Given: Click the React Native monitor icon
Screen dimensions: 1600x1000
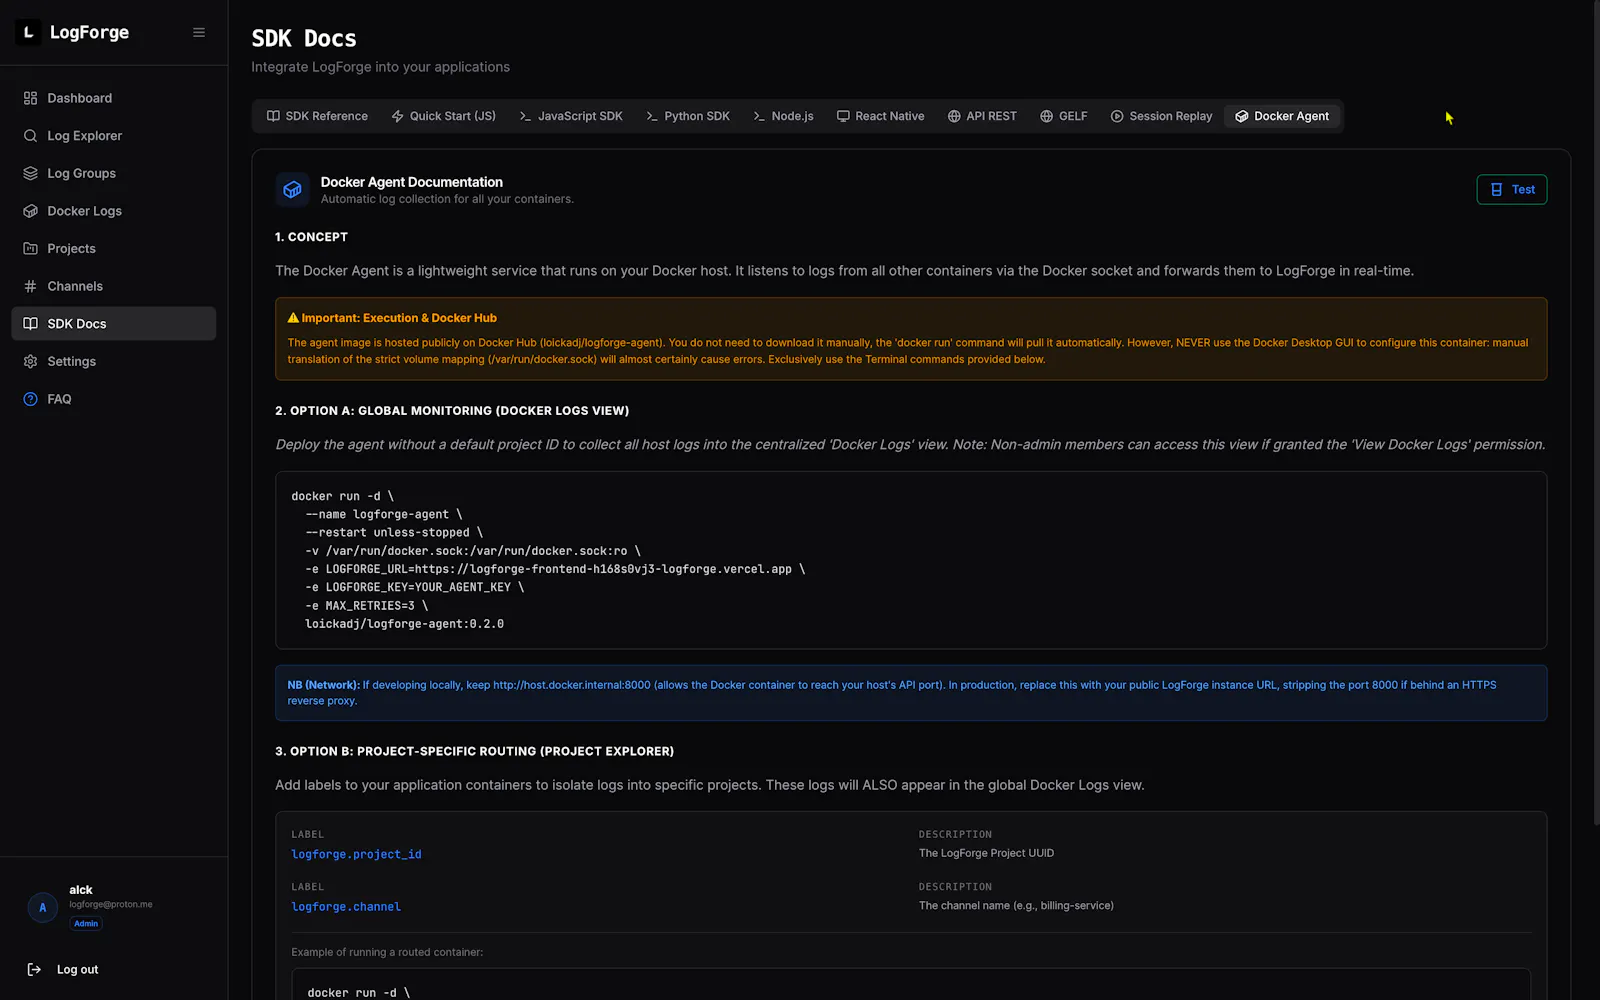Looking at the screenshot, I should [843, 116].
